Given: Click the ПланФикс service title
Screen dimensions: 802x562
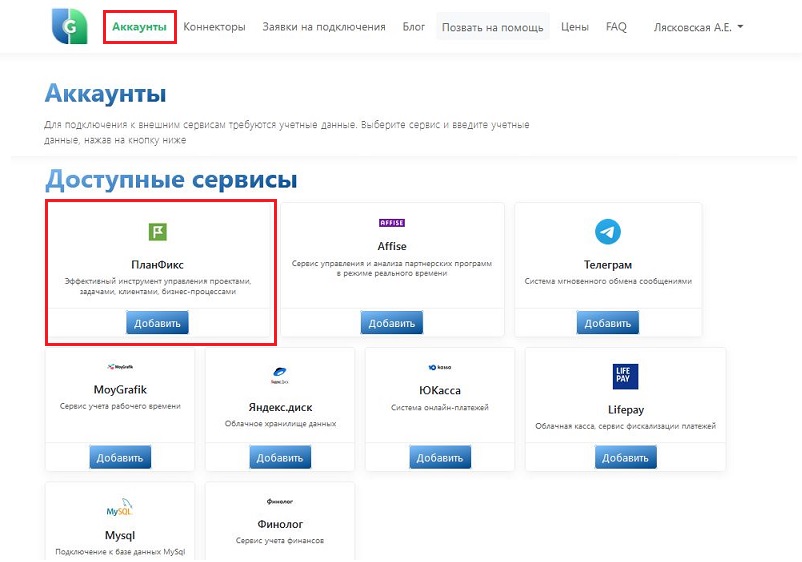Looking at the screenshot, I should click(x=158, y=265).
